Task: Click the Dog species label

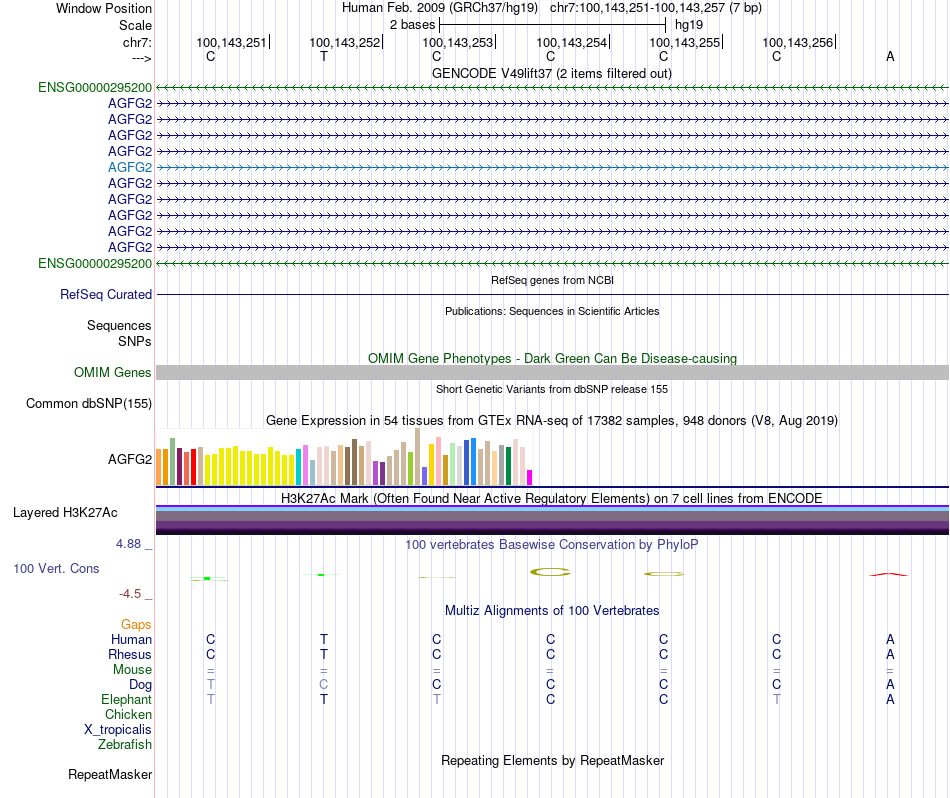Action: (140, 685)
